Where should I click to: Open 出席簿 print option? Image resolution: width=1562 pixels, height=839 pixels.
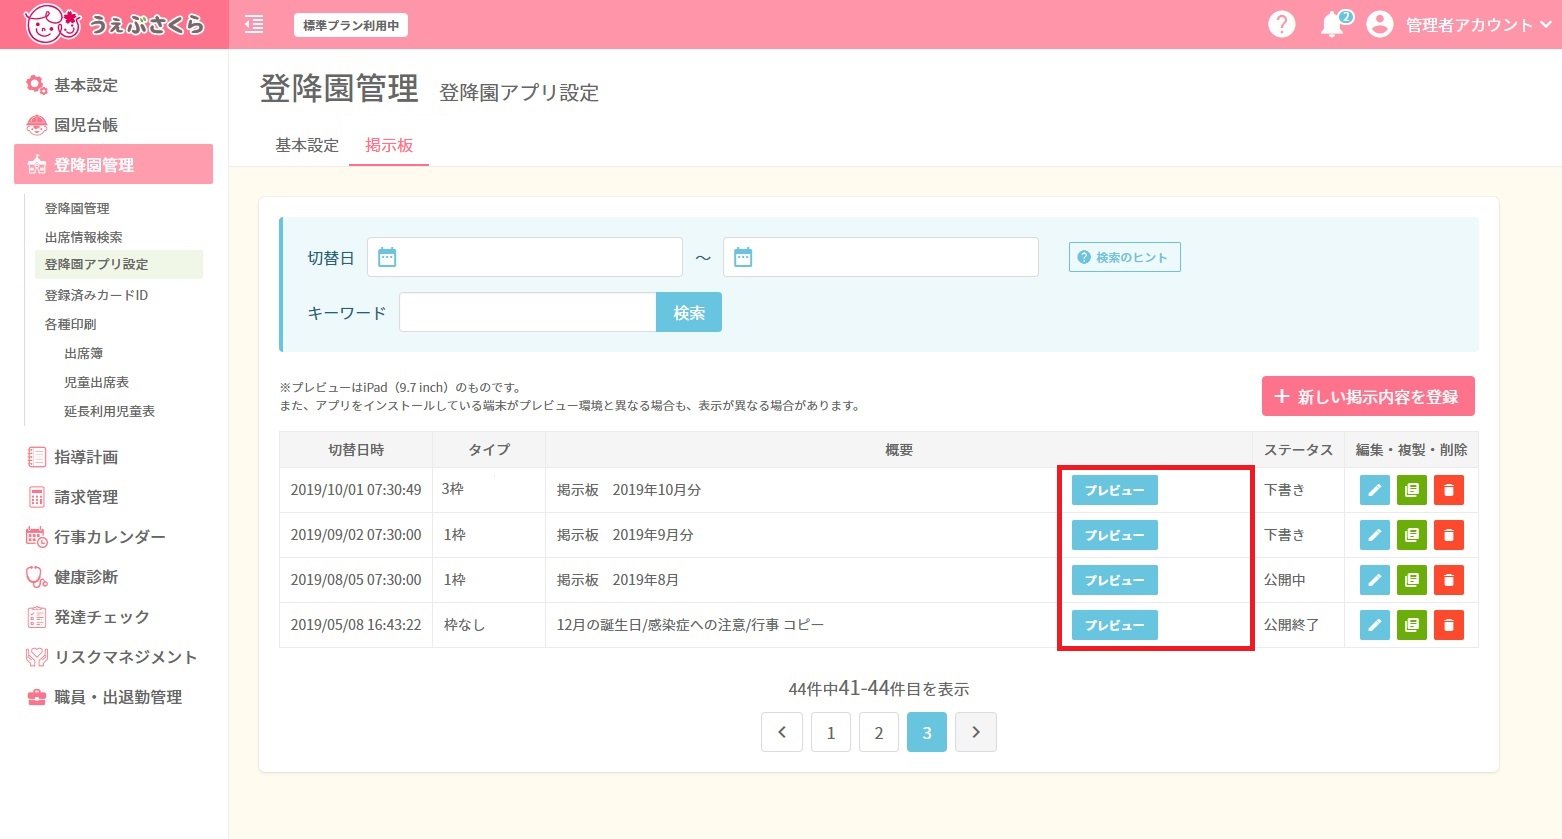click(84, 353)
